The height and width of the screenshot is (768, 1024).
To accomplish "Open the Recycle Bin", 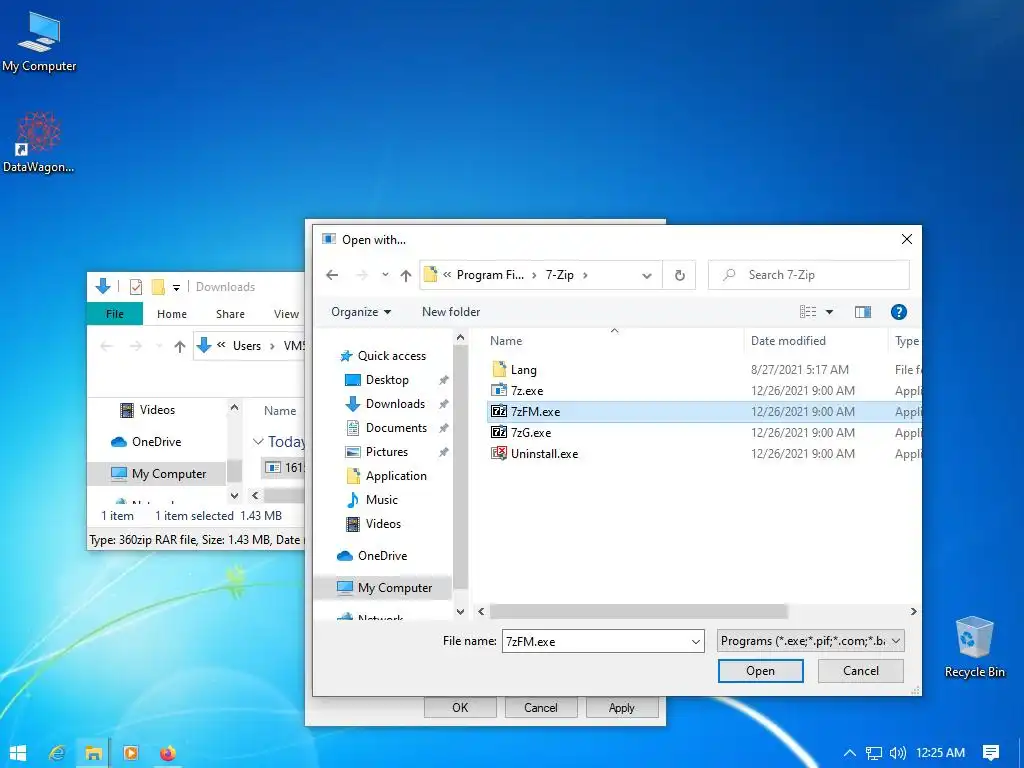I will coord(974,648).
